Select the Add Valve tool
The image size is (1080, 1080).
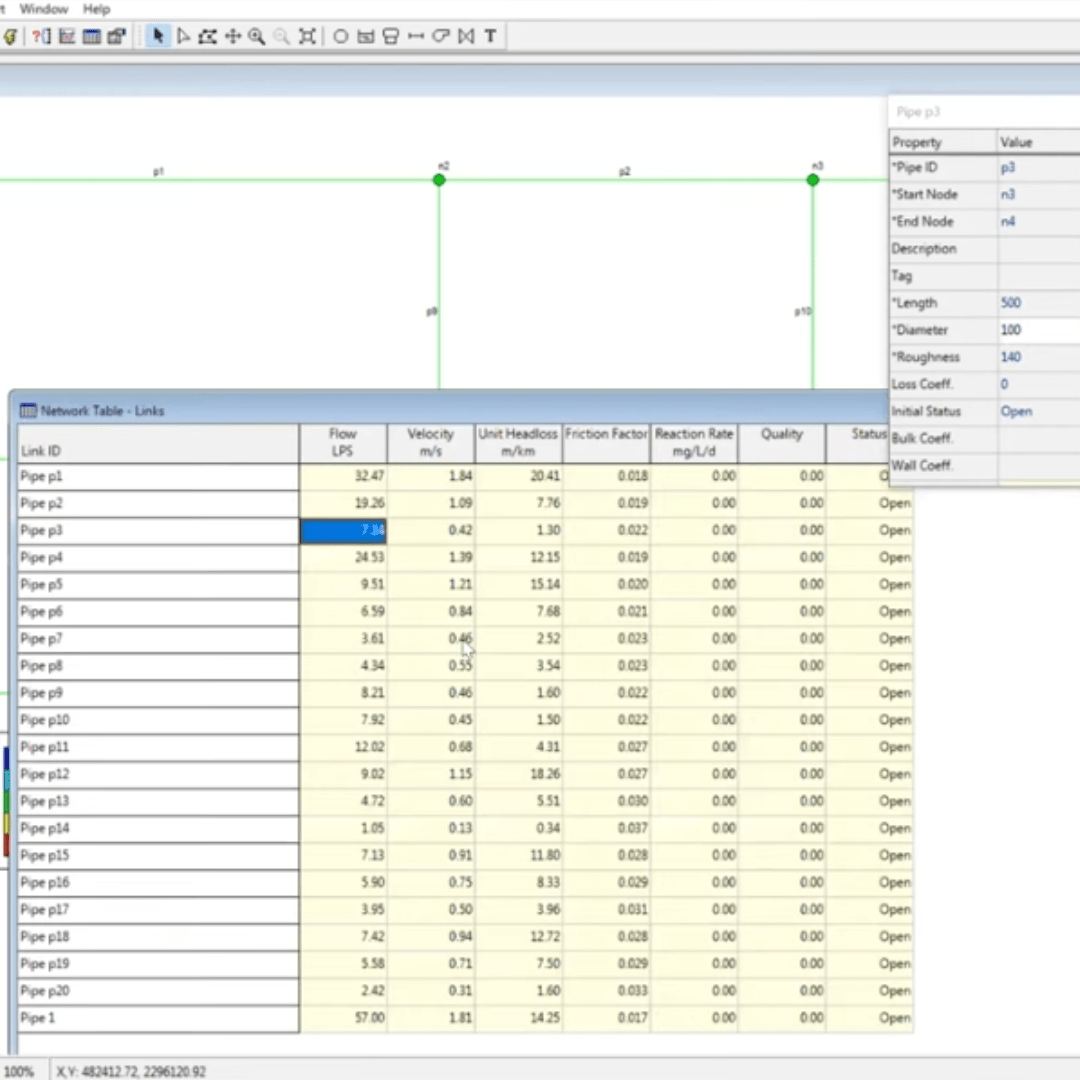click(465, 36)
